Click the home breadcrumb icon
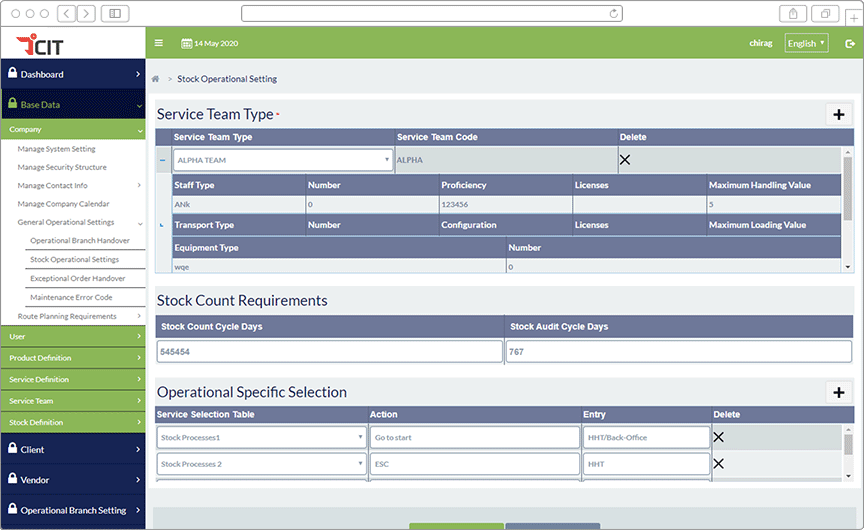The height and width of the screenshot is (530, 864). pos(155,79)
